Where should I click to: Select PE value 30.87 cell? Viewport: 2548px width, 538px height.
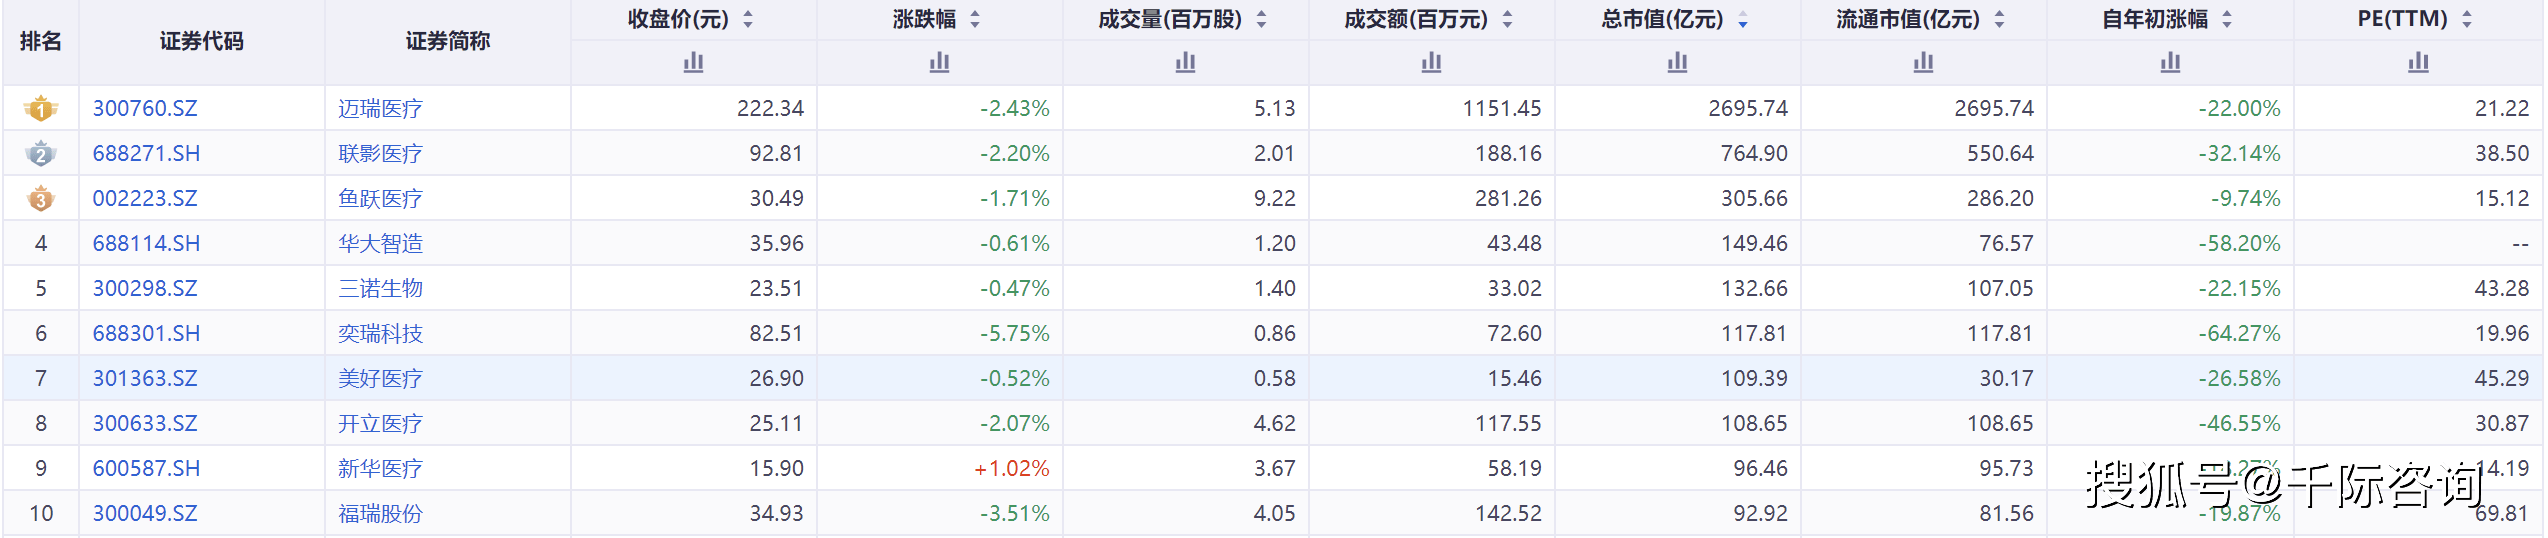[2419, 423]
